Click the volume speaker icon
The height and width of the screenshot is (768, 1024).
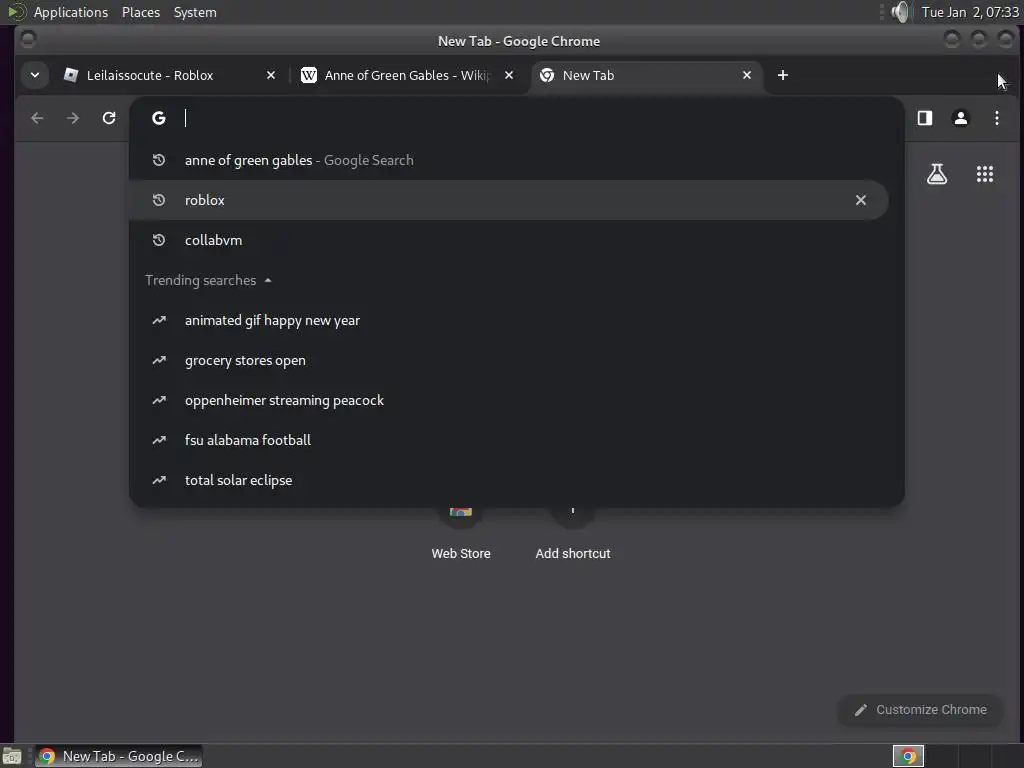[901, 12]
